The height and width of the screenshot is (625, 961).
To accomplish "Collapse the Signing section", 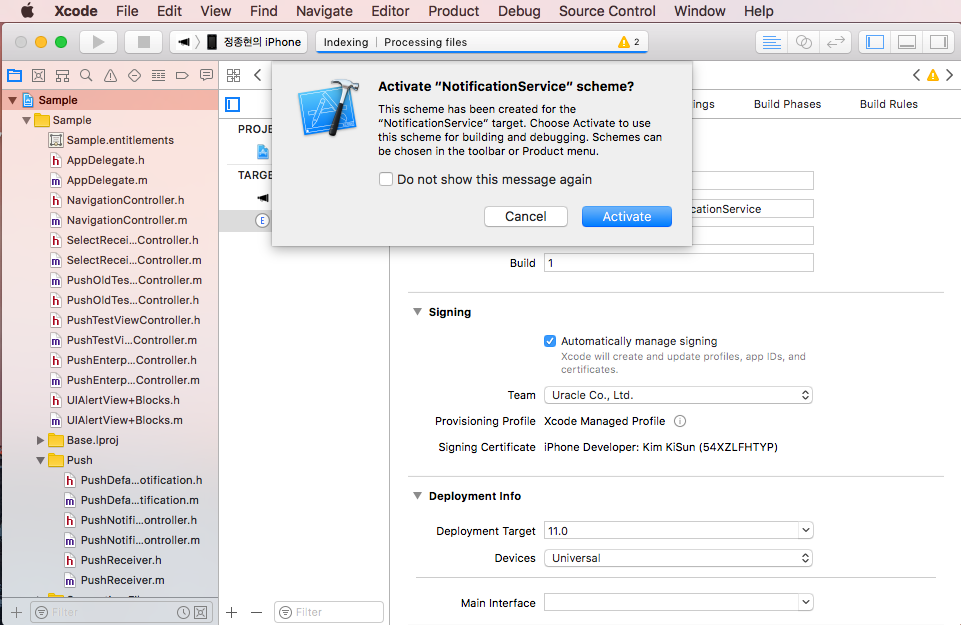I will pyautogui.click(x=417, y=312).
